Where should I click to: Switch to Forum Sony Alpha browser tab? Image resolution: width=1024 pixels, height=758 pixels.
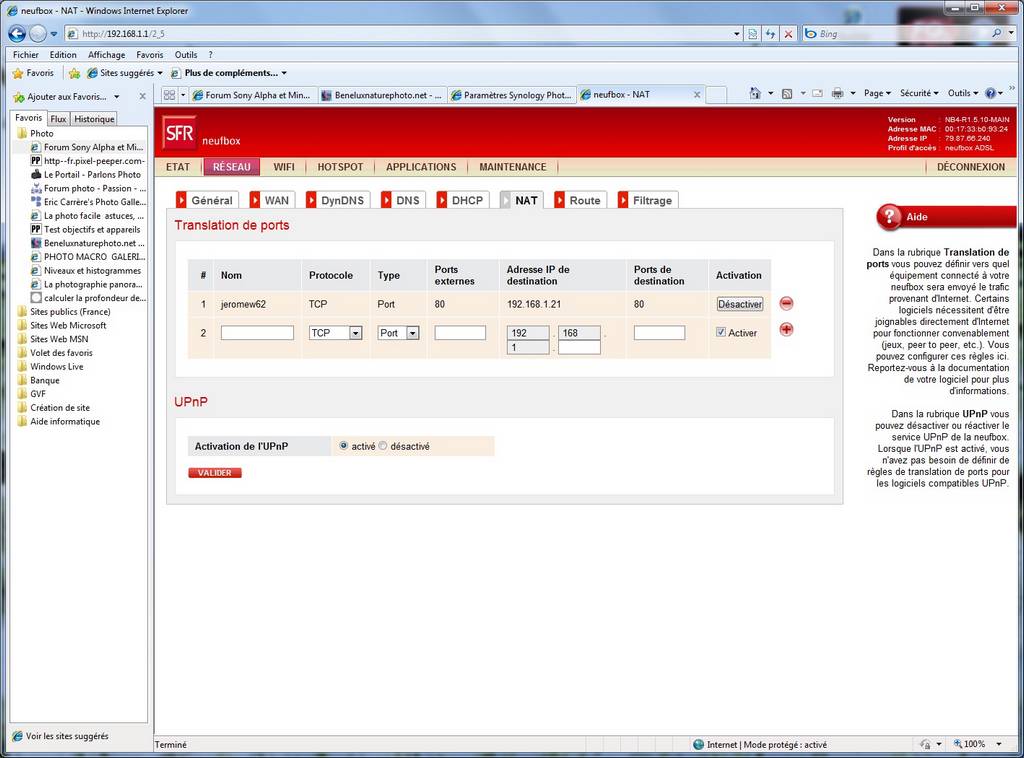coord(253,95)
